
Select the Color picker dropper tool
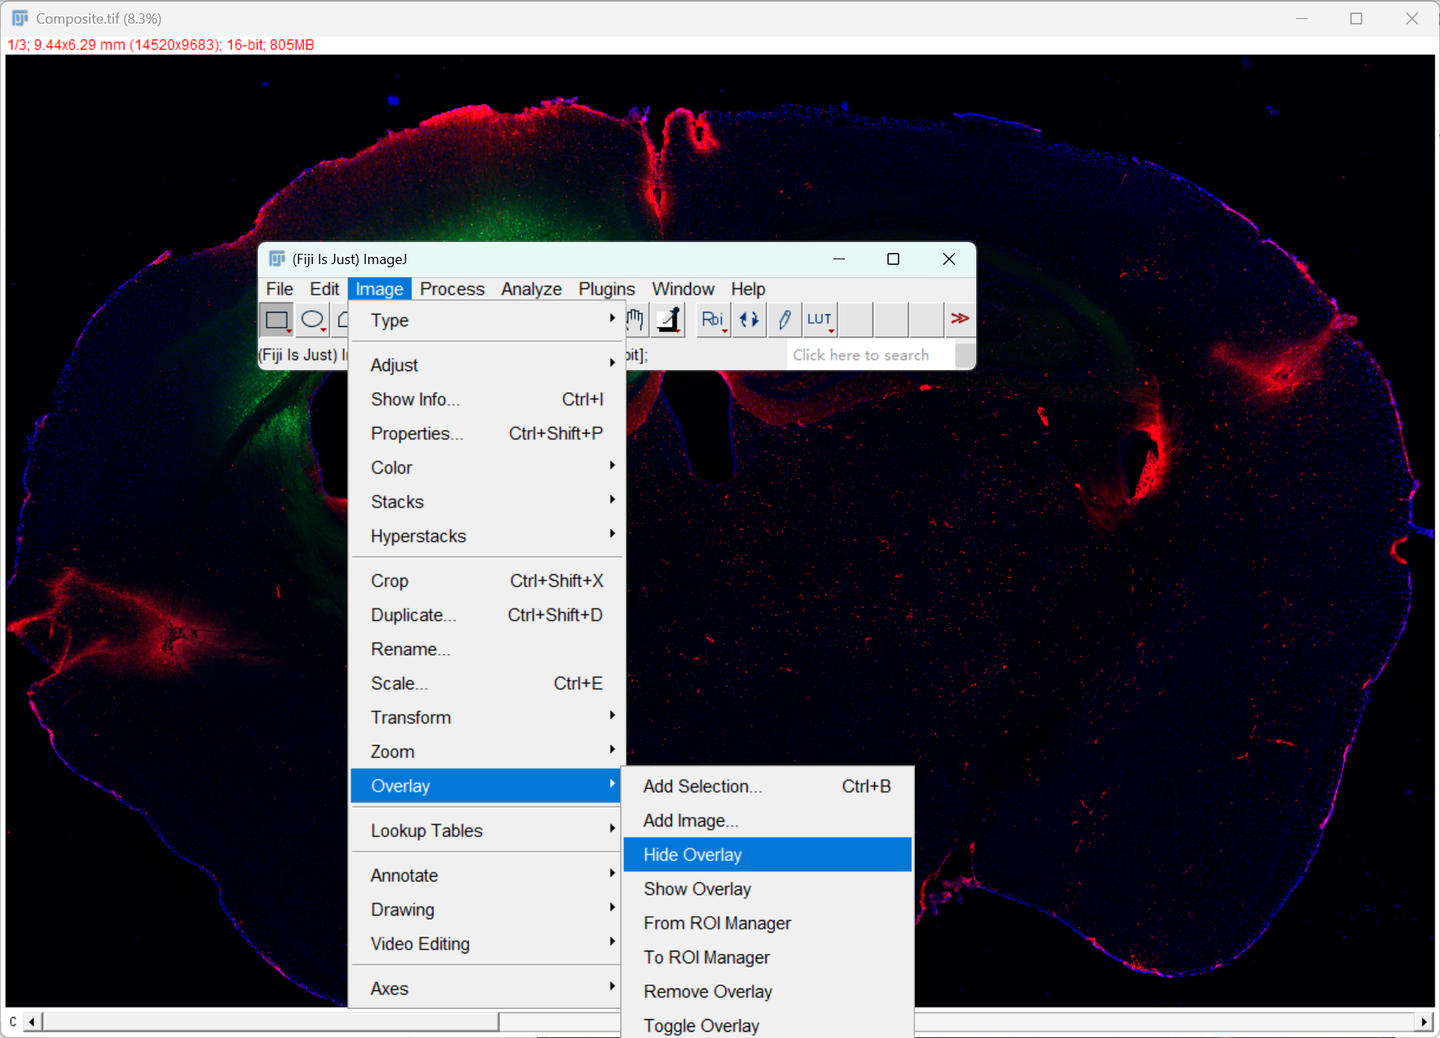tap(670, 320)
